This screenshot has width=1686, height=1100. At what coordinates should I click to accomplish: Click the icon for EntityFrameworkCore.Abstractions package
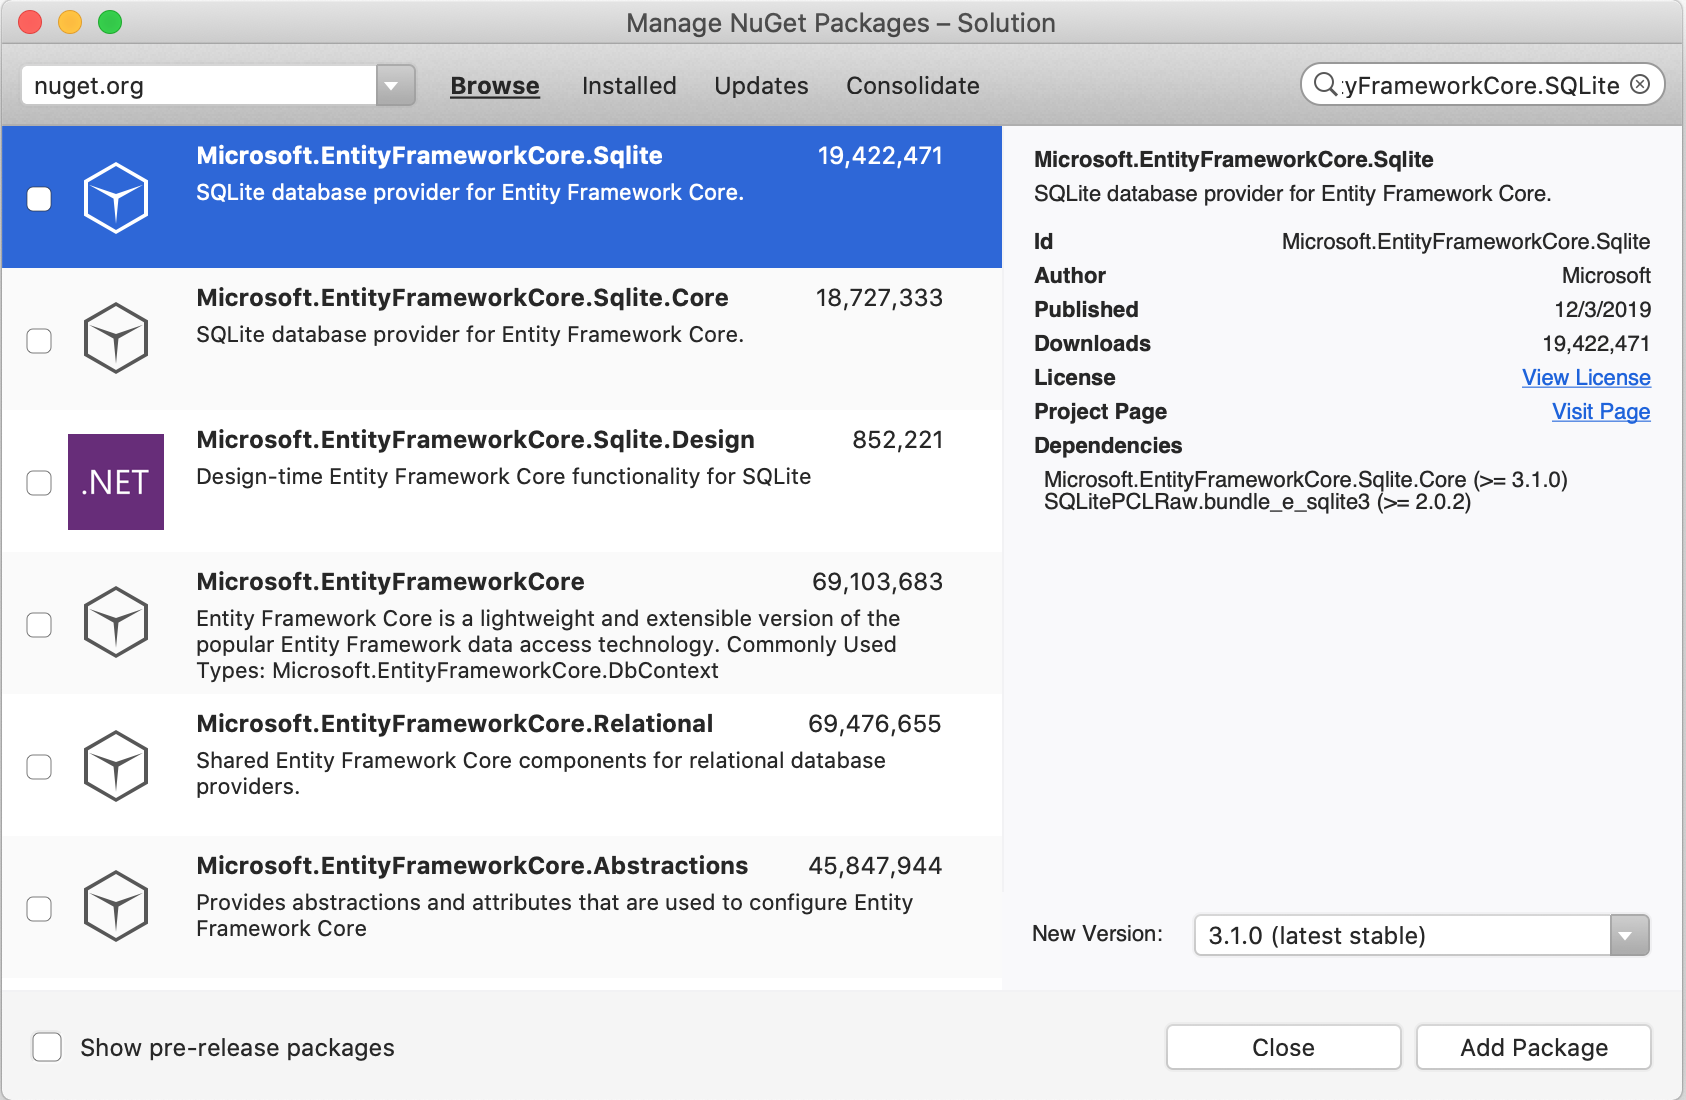(x=116, y=906)
